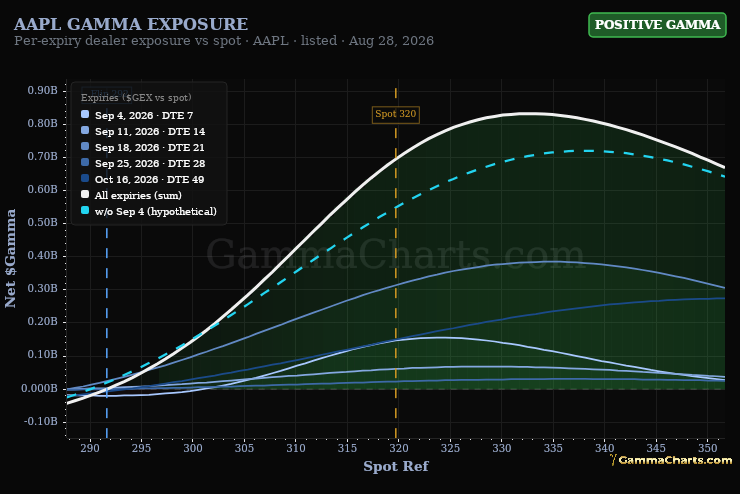Select the 'All expiries (sum)' legend entry
Image resolution: width=740 pixels, height=494 pixels.
tap(132, 195)
